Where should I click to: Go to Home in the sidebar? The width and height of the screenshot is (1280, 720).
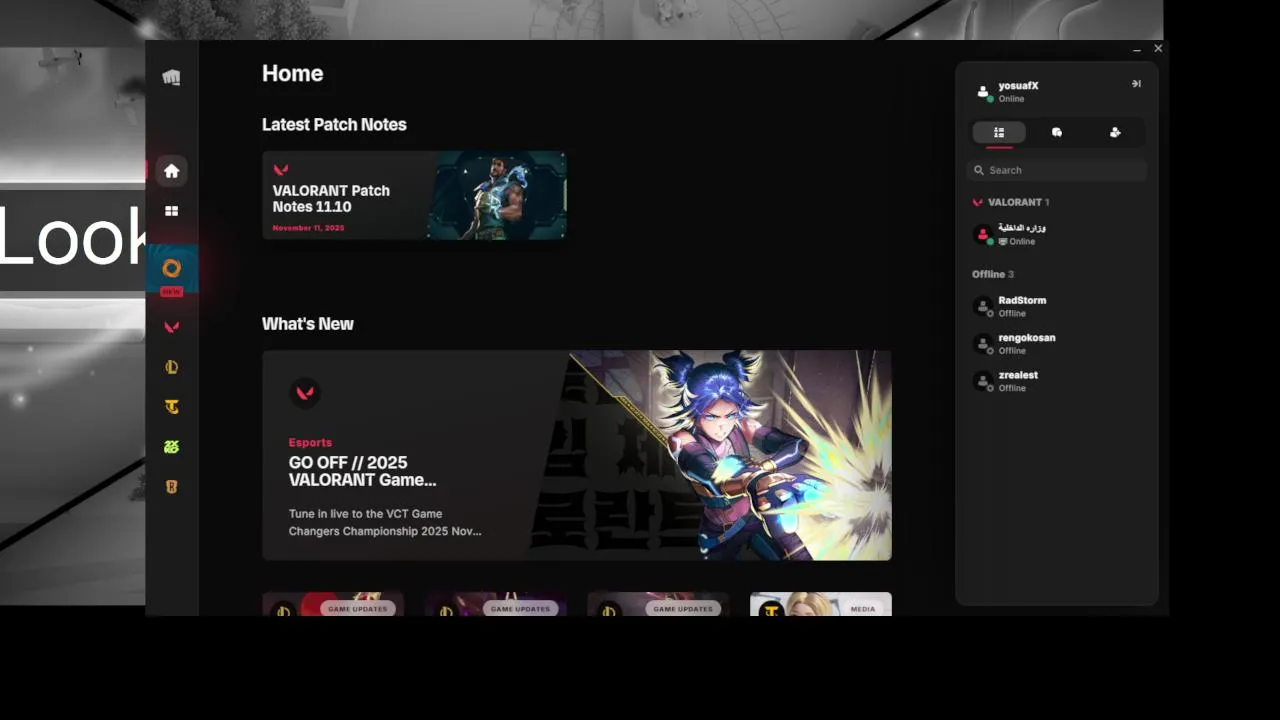click(x=172, y=171)
